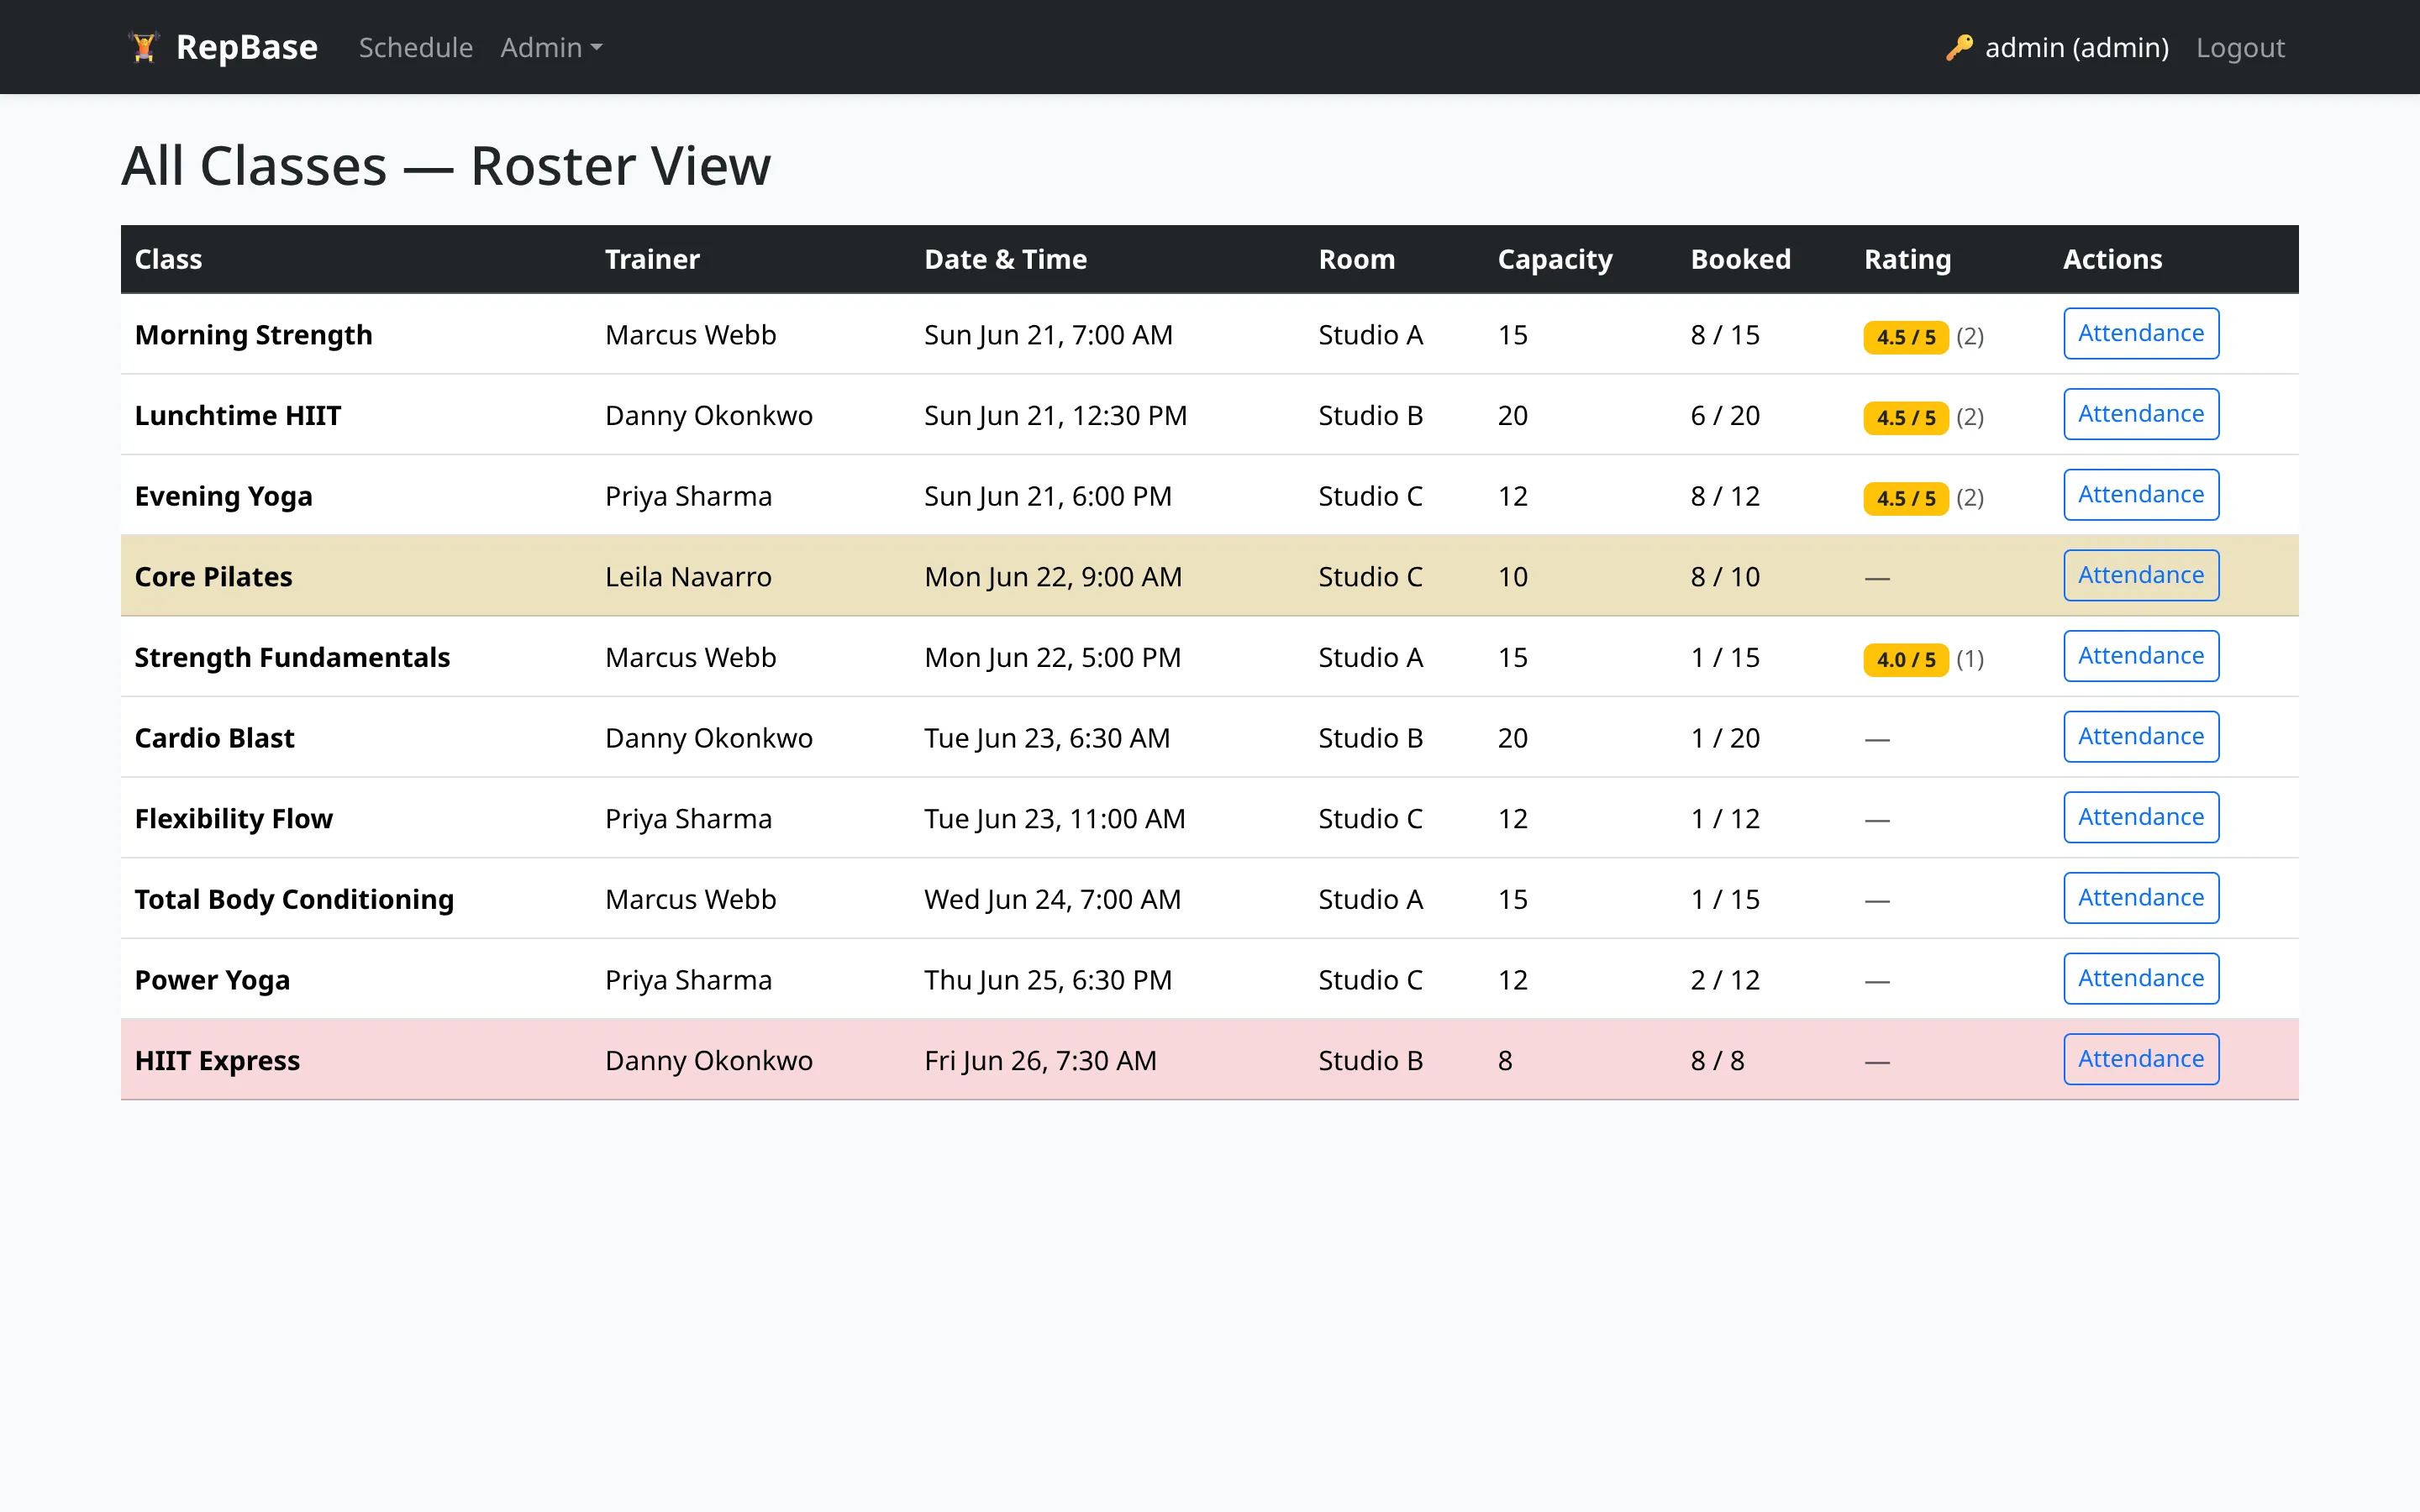Image resolution: width=2420 pixels, height=1512 pixels.
Task: Click the Lunchtime HIIT class name
Action: 238,415
